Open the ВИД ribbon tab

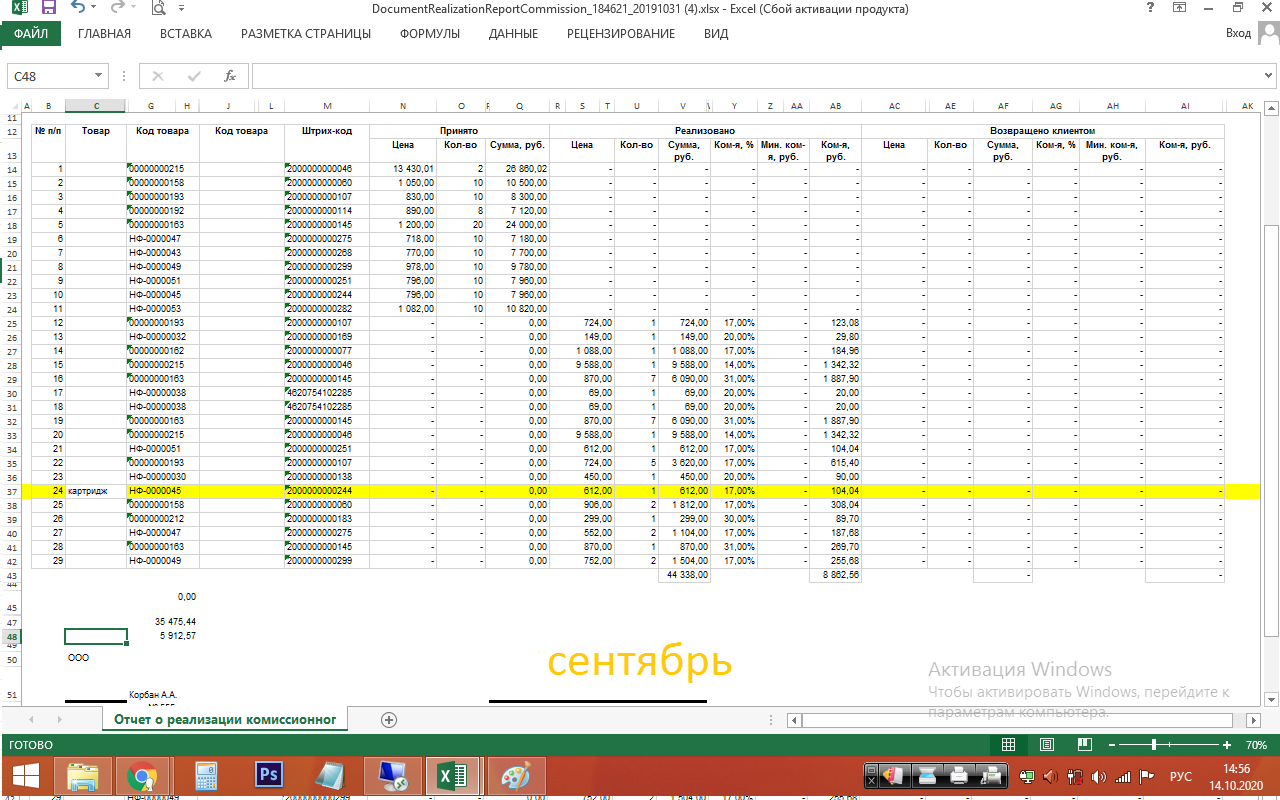coord(716,33)
